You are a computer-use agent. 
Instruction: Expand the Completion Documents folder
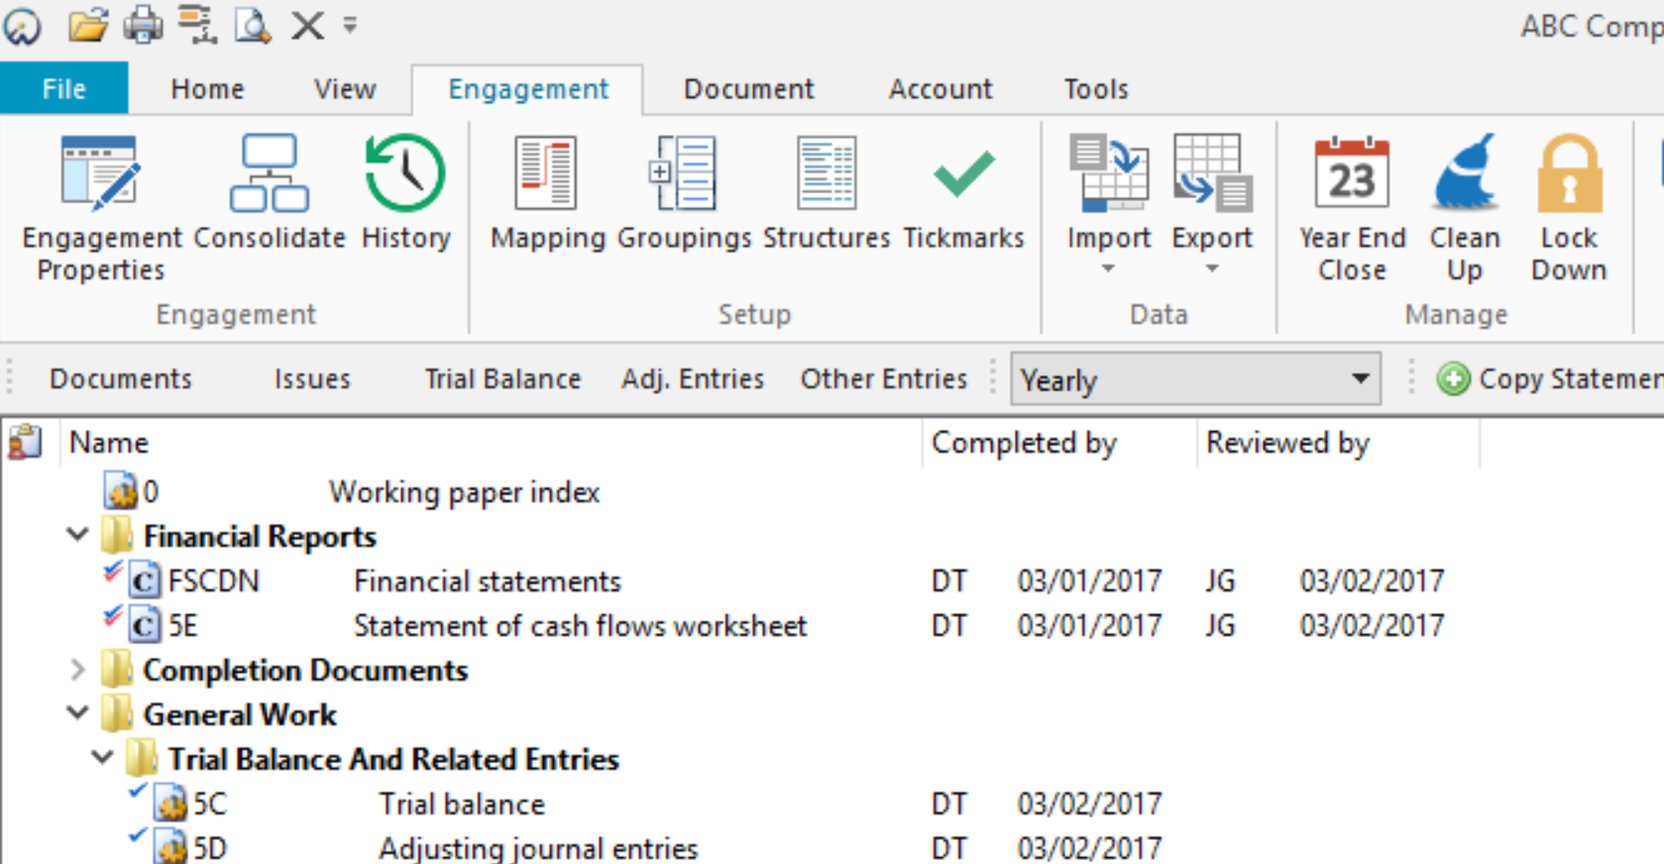click(x=78, y=670)
